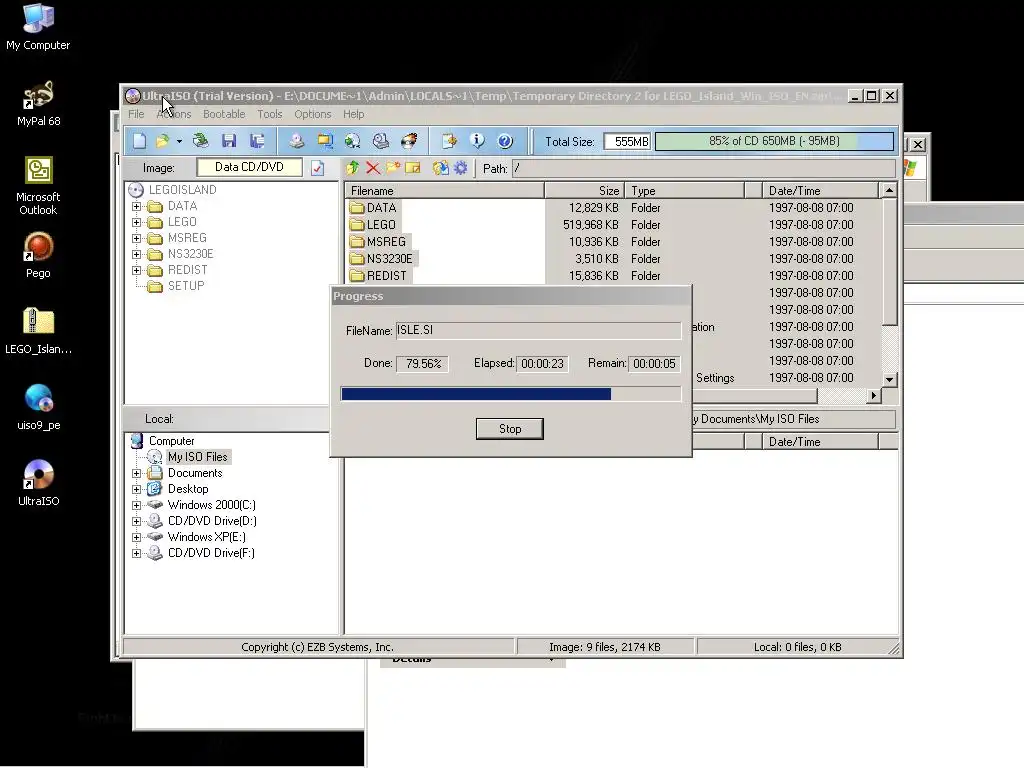Screen dimensions: 1024x768
Task: Expand the LEGO folder tree node
Action: (136, 222)
